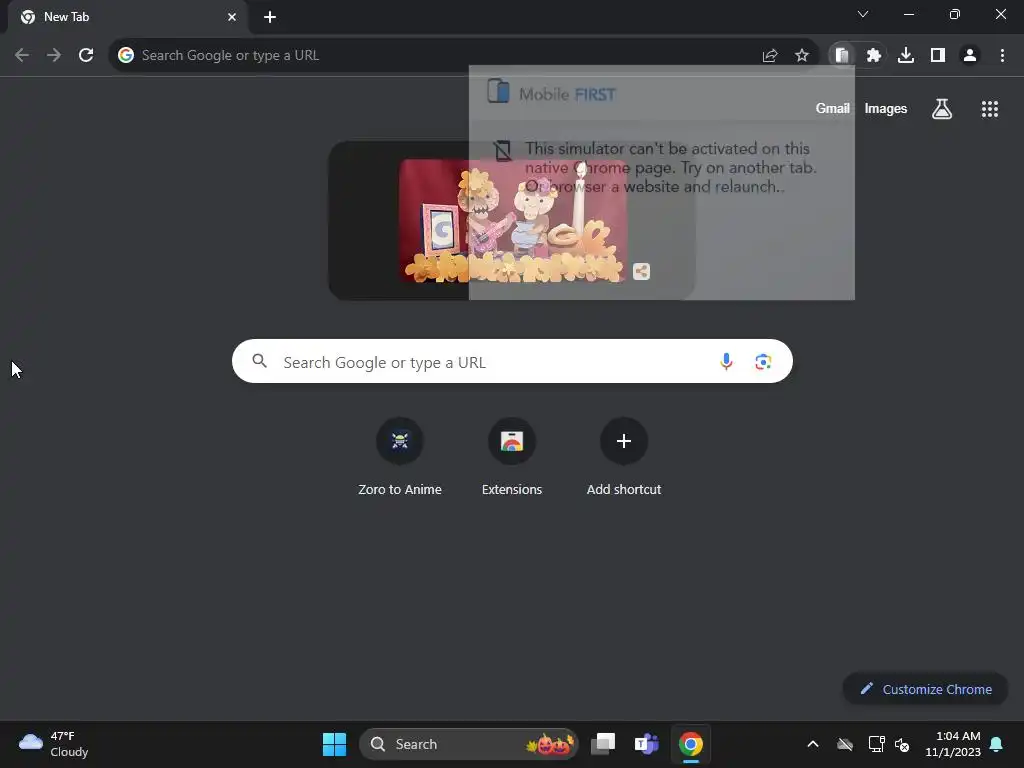Viewport: 1024px width, 768px height.
Task: Open a new tab with the plus button
Action: (x=270, y=17)
